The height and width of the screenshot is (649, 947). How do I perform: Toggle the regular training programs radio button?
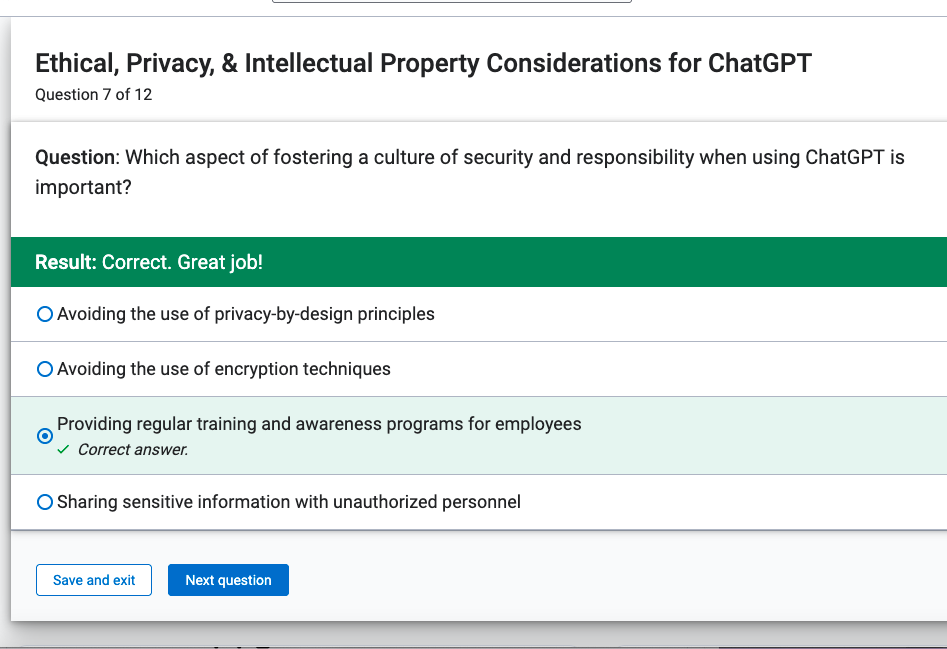point(45,436)
